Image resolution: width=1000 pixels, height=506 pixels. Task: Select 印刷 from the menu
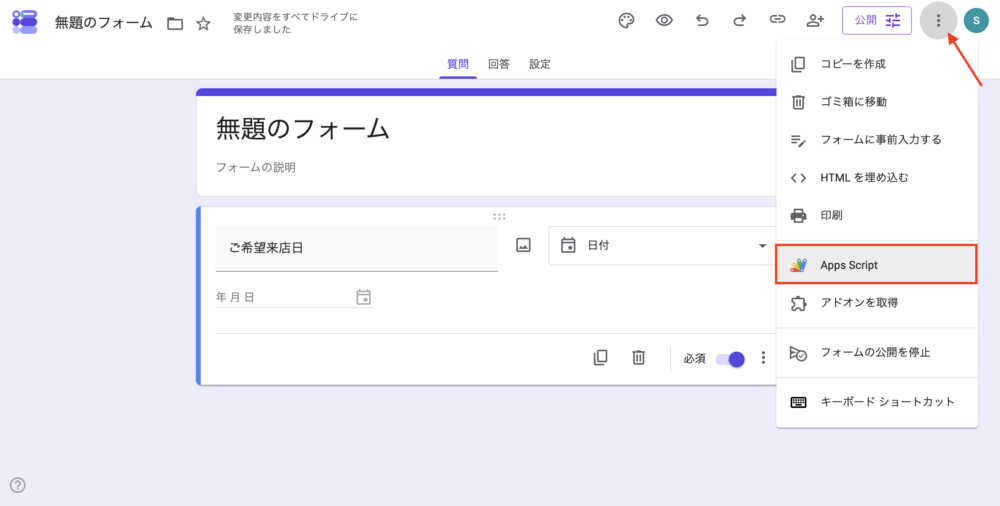(x=877, y=216)
